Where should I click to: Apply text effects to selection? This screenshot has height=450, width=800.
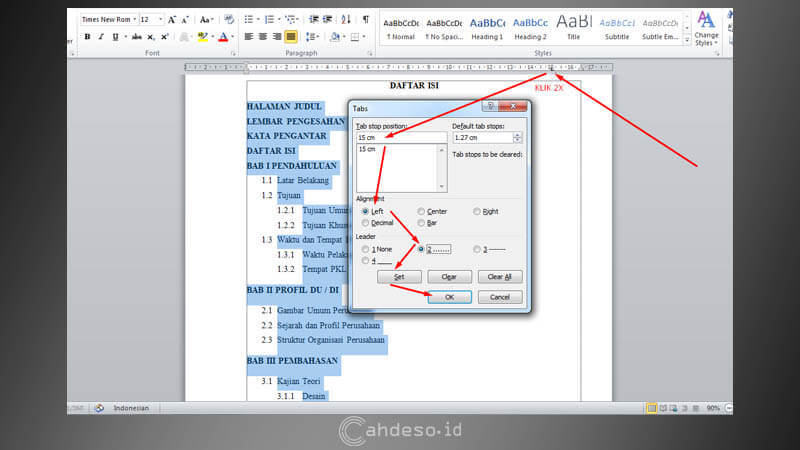click(x=184, y=37)
